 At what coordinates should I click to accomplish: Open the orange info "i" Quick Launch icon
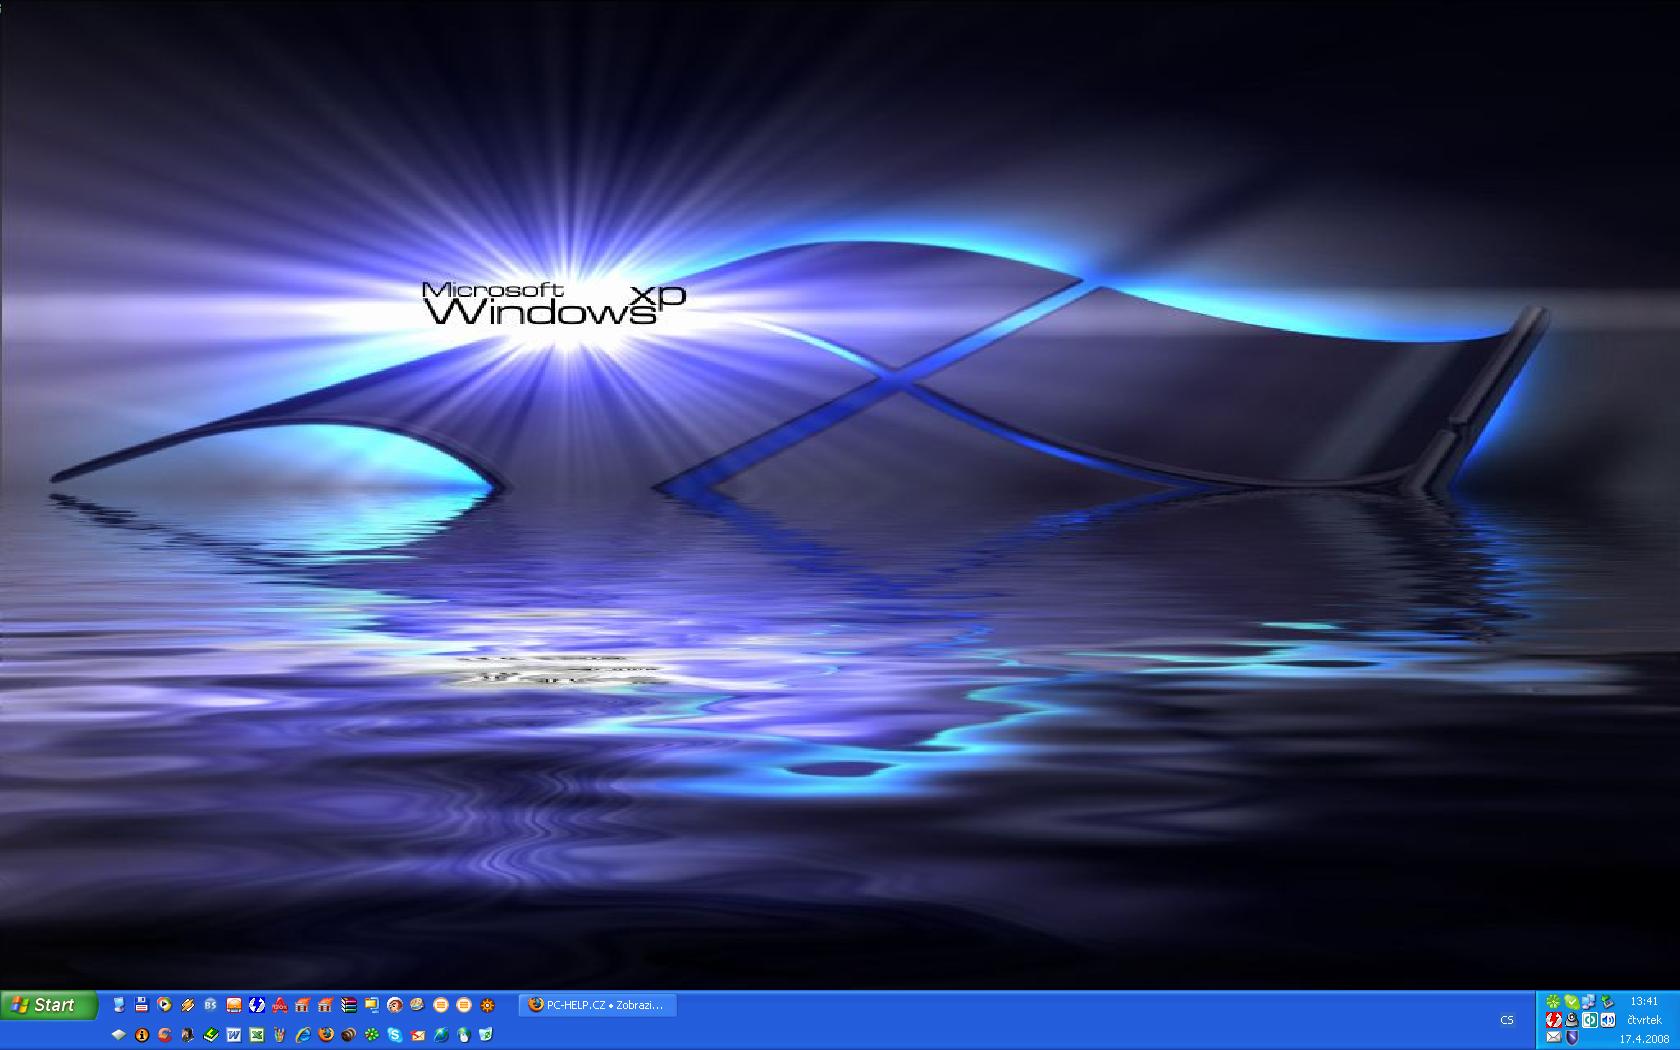point(142,1035)
